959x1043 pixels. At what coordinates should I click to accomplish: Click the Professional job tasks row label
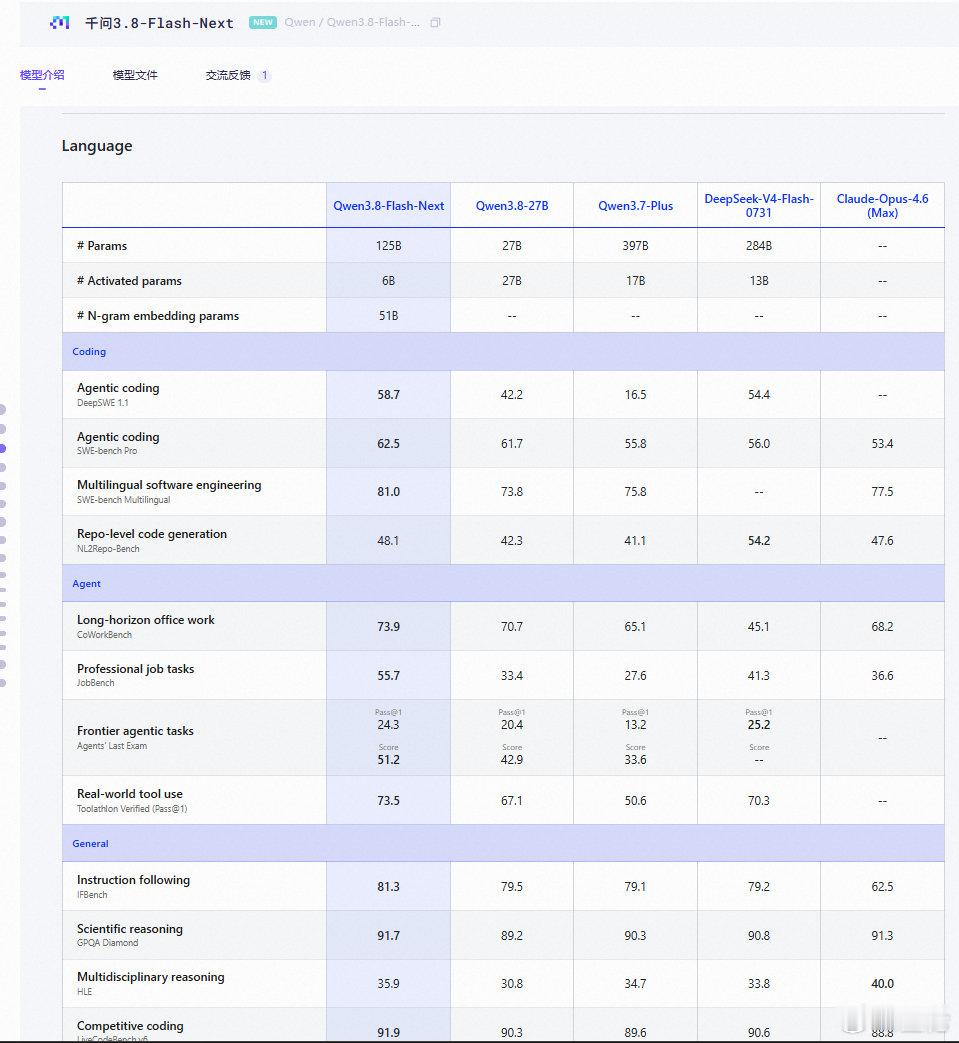(x=136, y=669)
